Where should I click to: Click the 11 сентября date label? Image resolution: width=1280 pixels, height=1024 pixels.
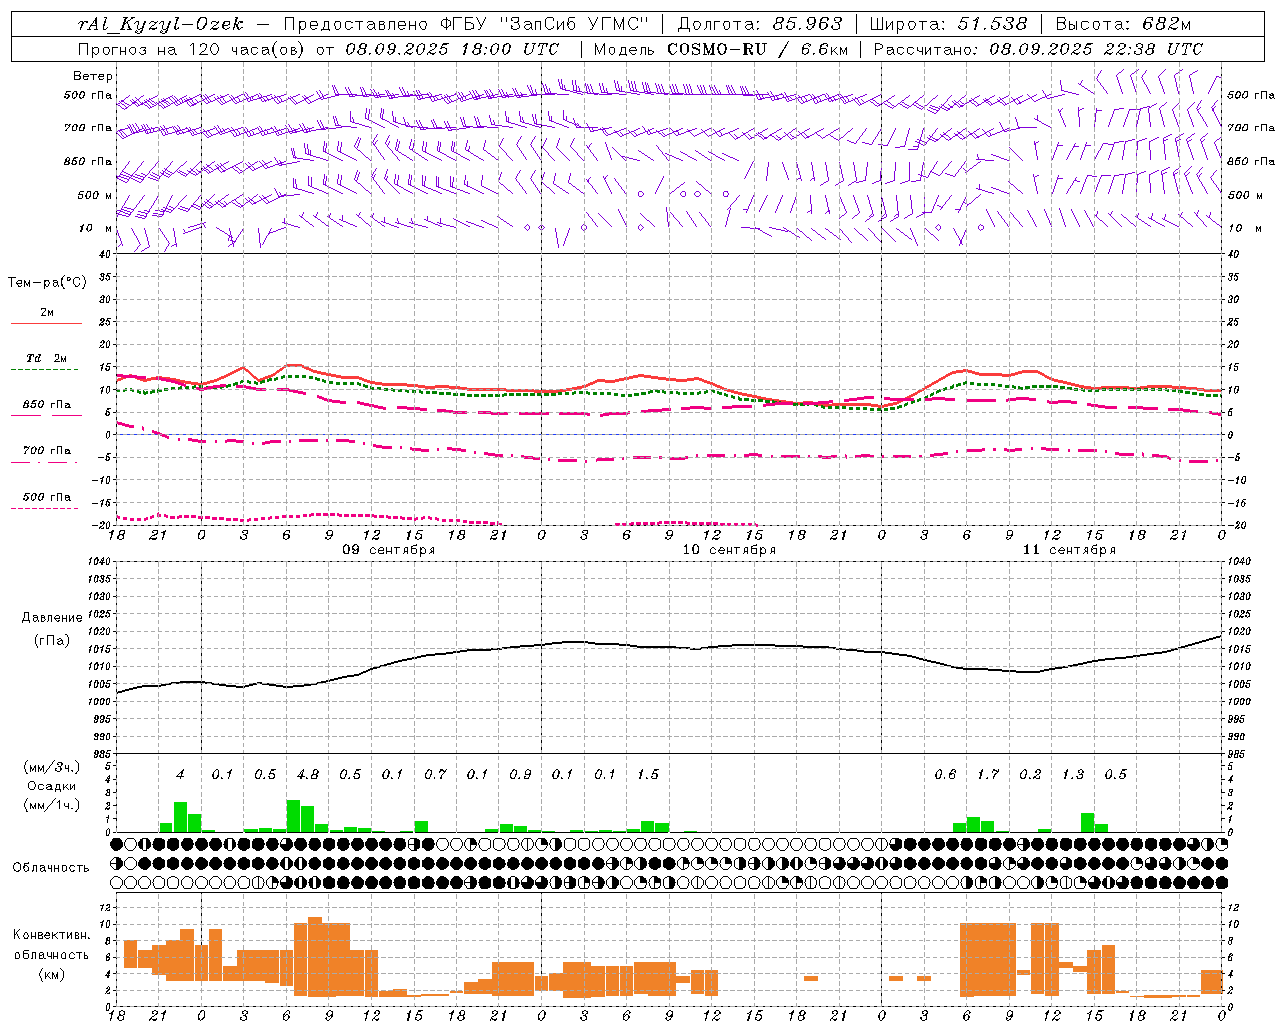(1069, 550)
